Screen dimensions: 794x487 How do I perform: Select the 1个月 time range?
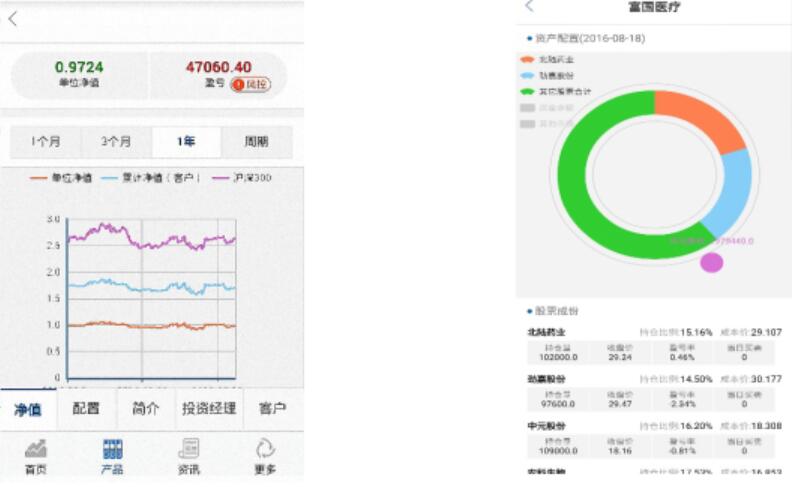click(45, 142)
